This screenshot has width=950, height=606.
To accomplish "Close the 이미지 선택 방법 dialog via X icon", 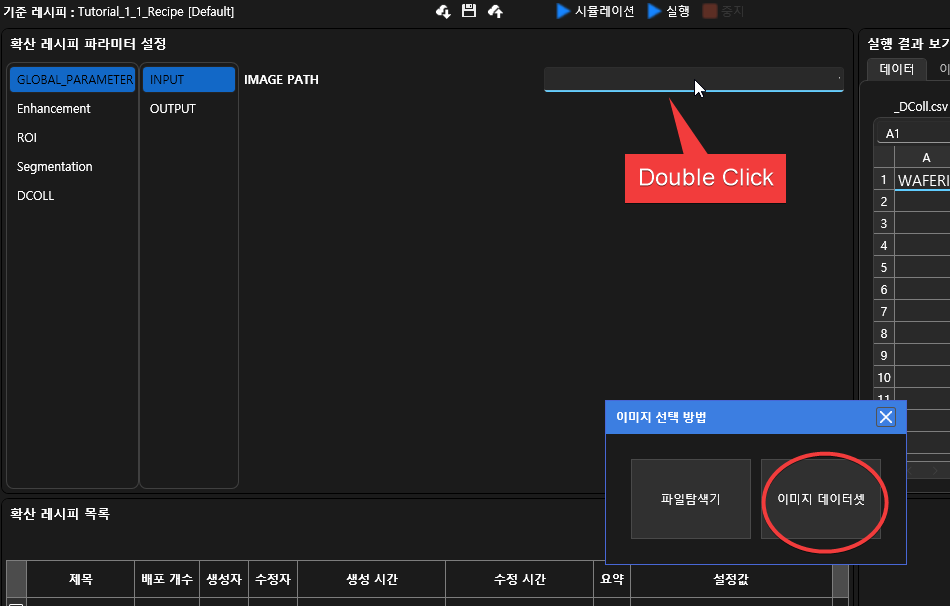I will [886, 417].
